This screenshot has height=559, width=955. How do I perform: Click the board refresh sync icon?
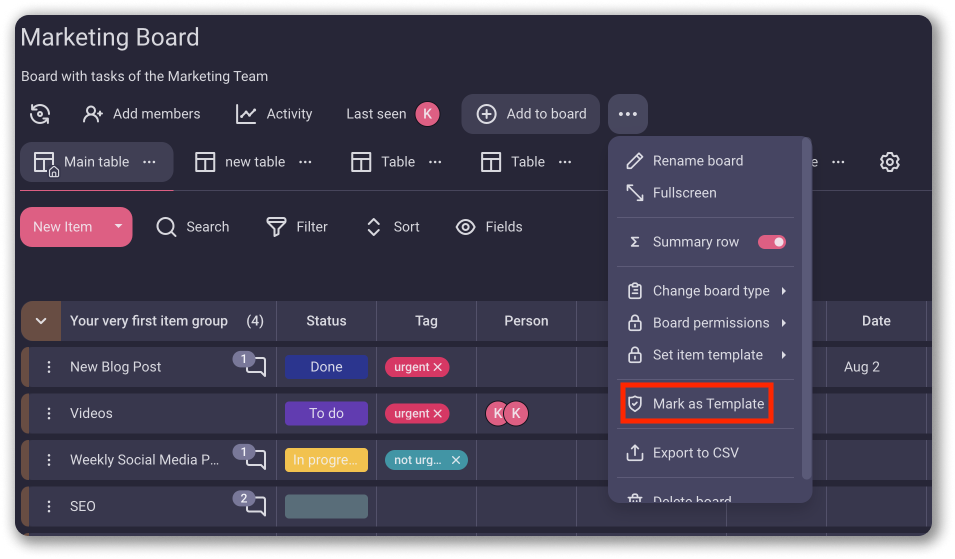40,114
